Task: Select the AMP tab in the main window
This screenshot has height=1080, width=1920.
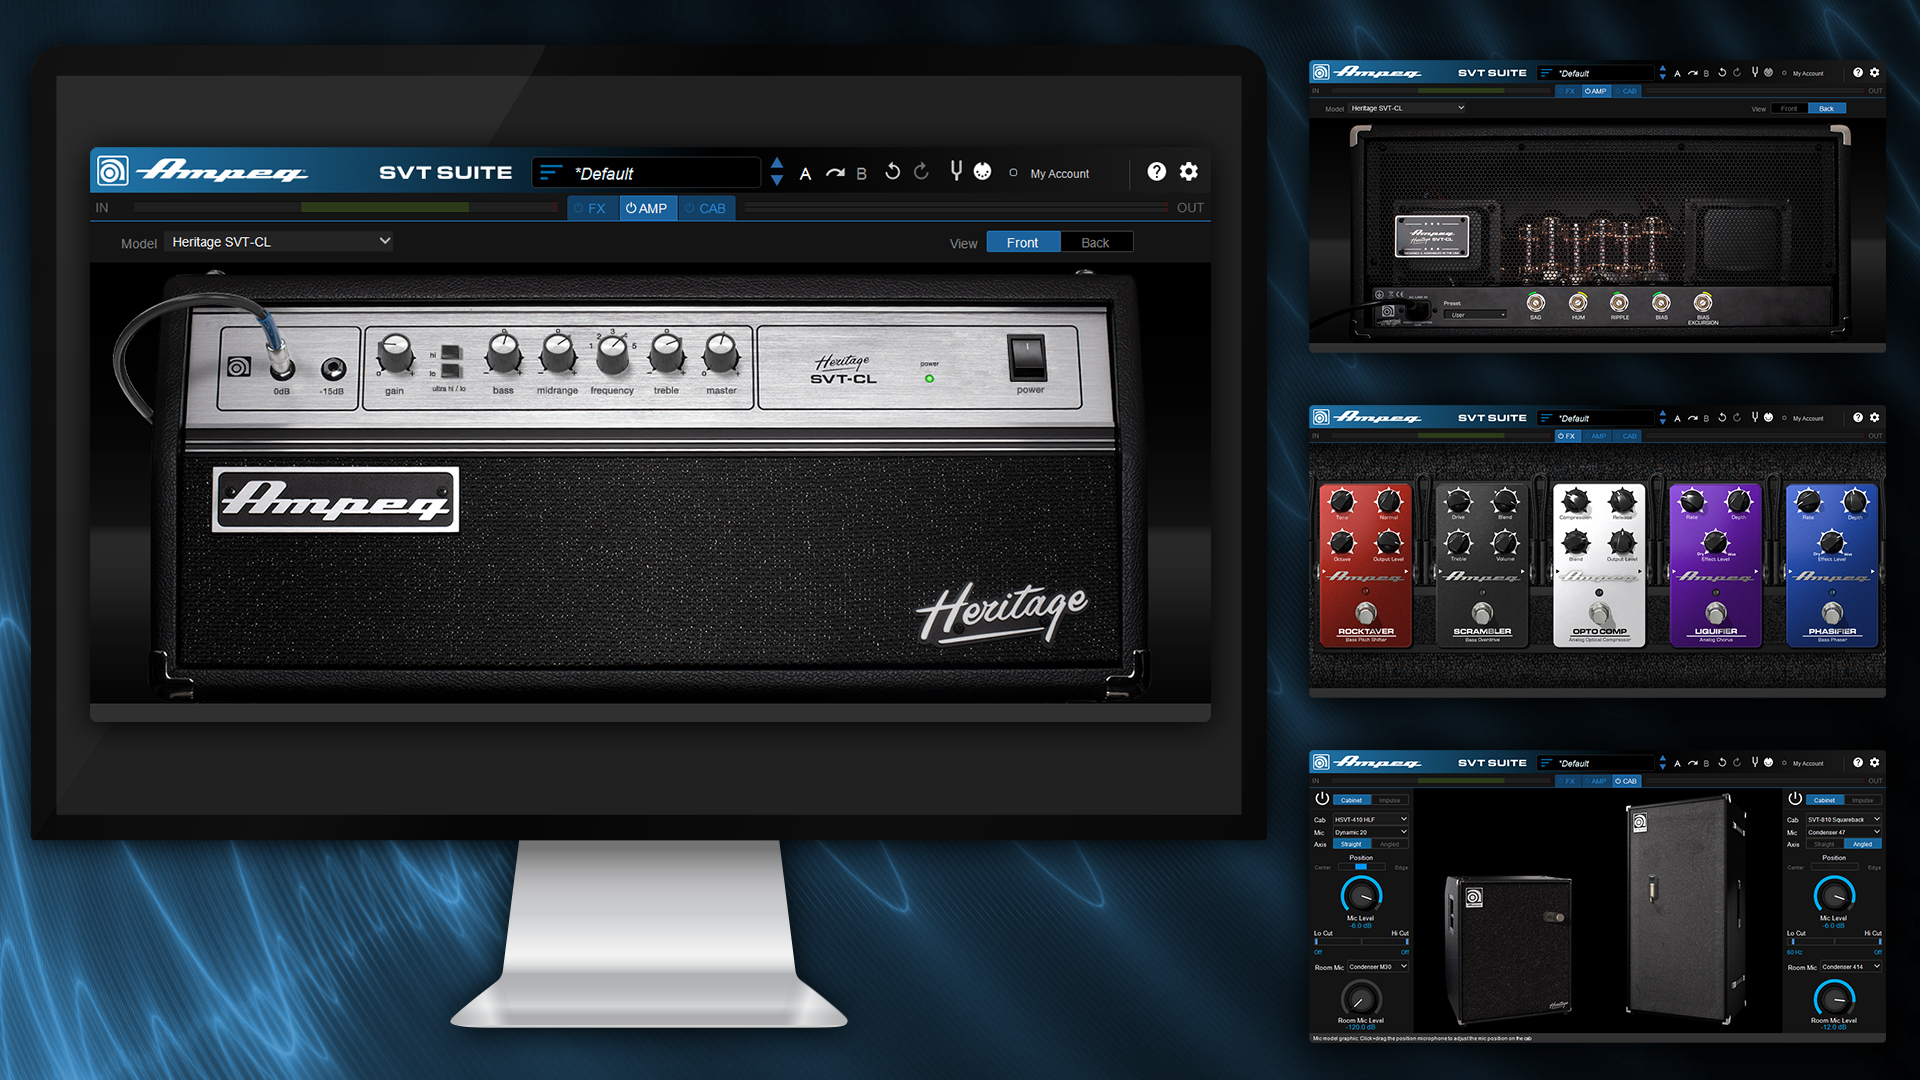Action: [648, 208]
